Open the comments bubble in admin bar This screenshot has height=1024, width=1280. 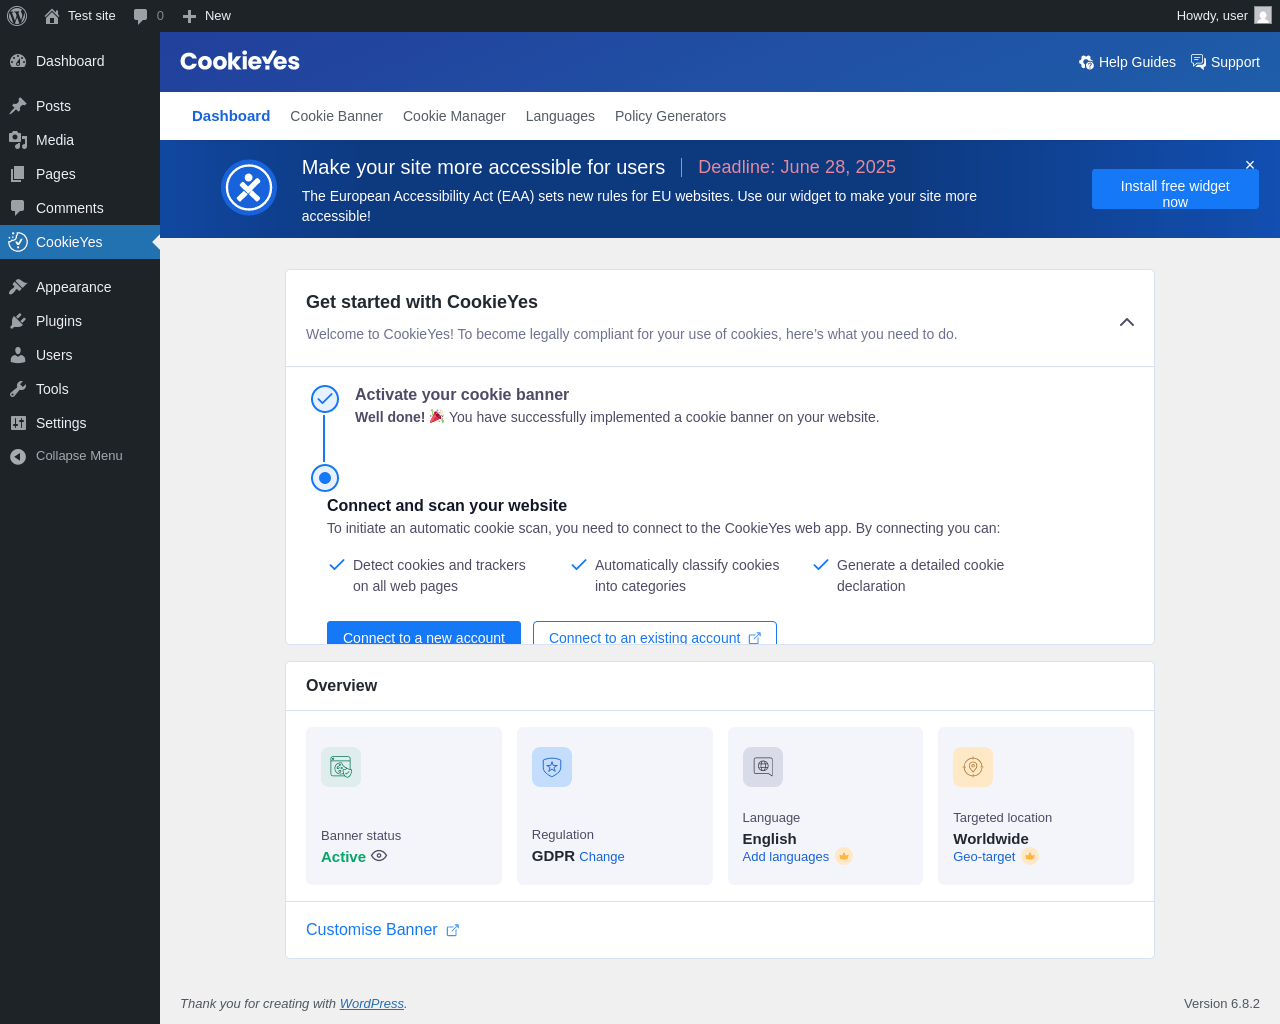click(148, 16)
